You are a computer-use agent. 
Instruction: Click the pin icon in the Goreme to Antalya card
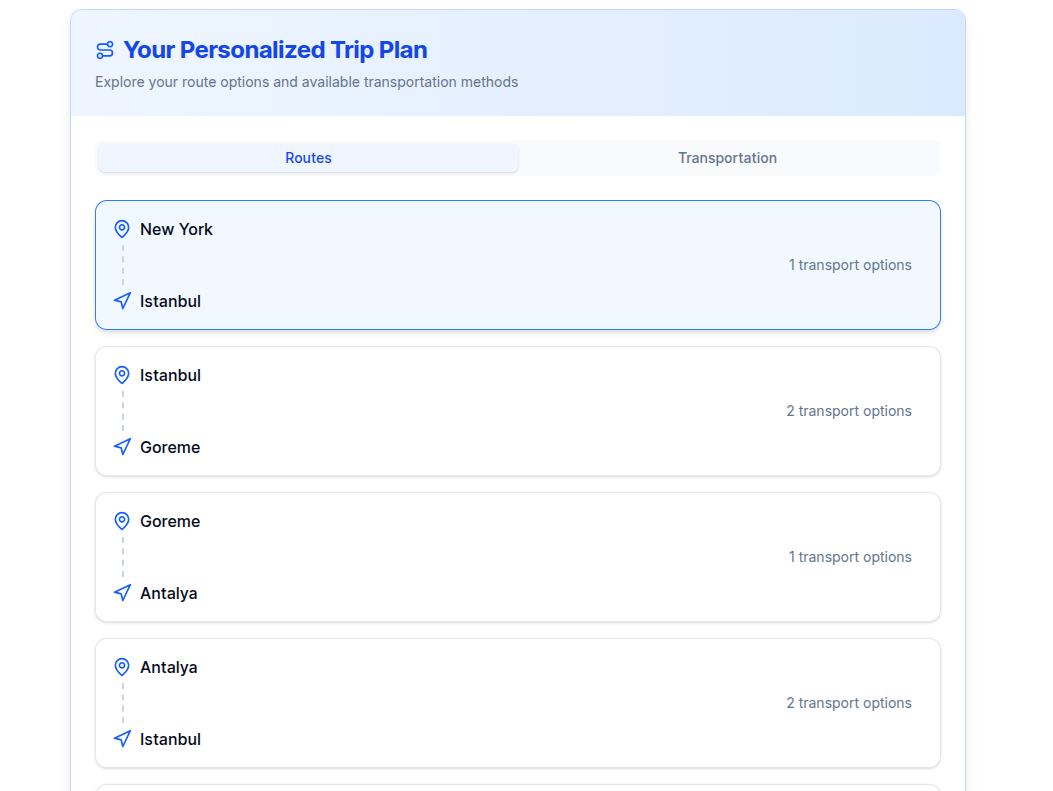(122, 521)
